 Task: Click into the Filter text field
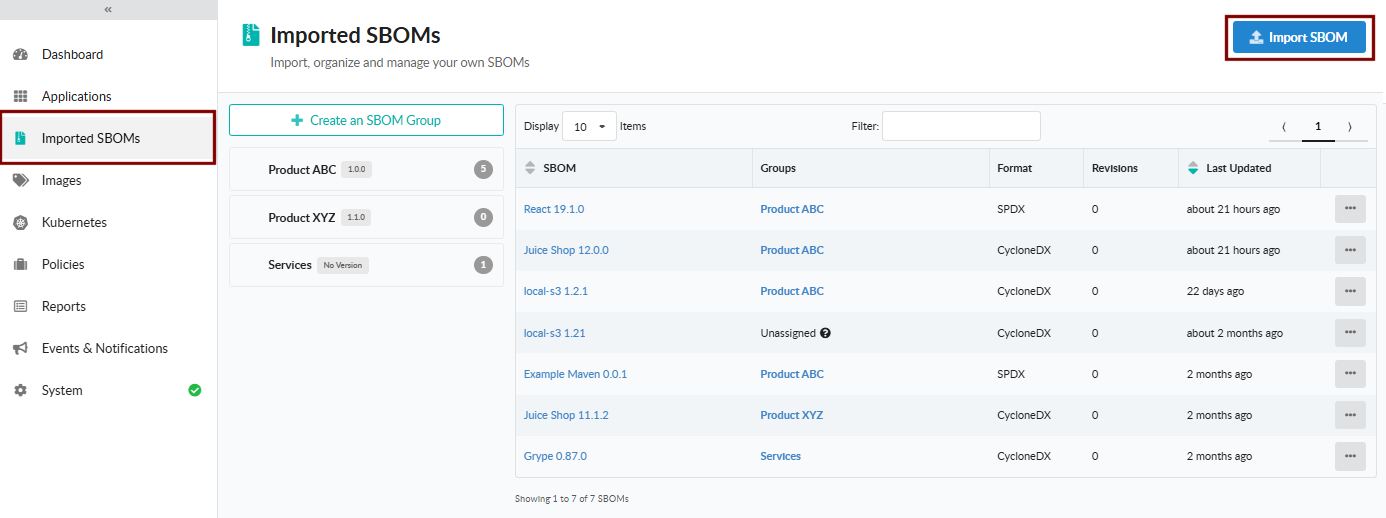[x=960, y=126]
